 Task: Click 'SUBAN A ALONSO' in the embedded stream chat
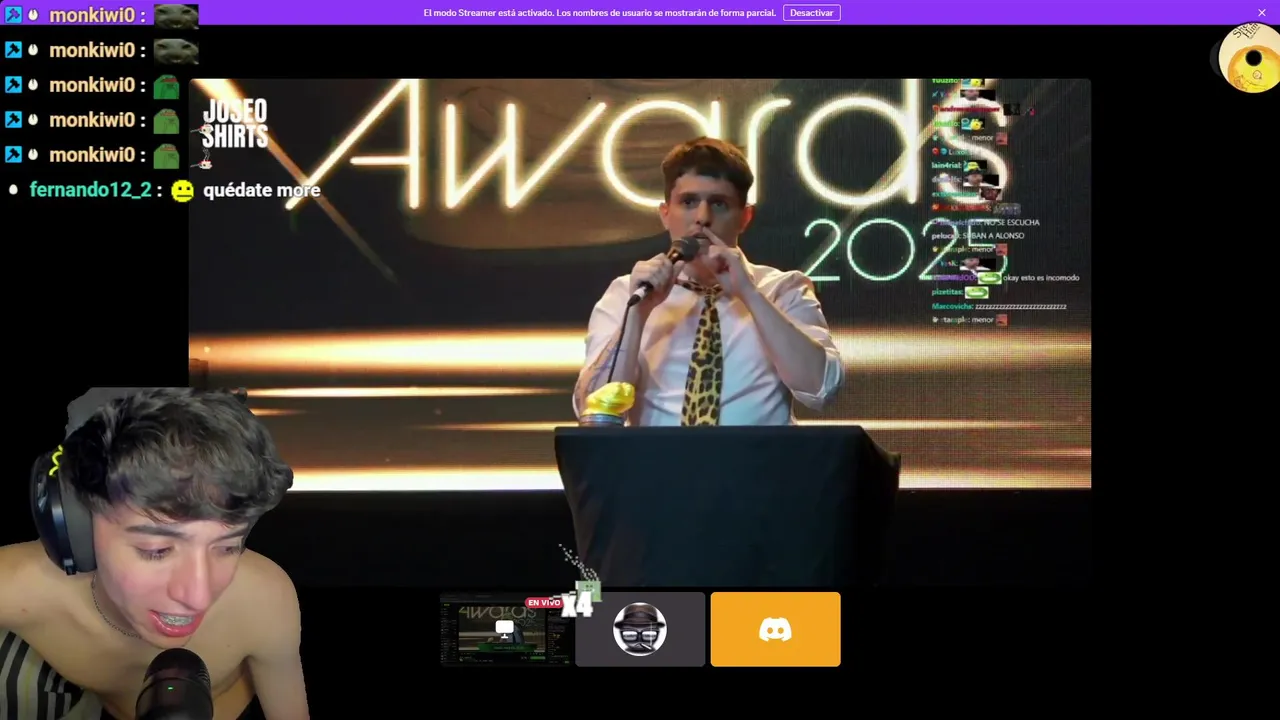[x=992, y=236]
